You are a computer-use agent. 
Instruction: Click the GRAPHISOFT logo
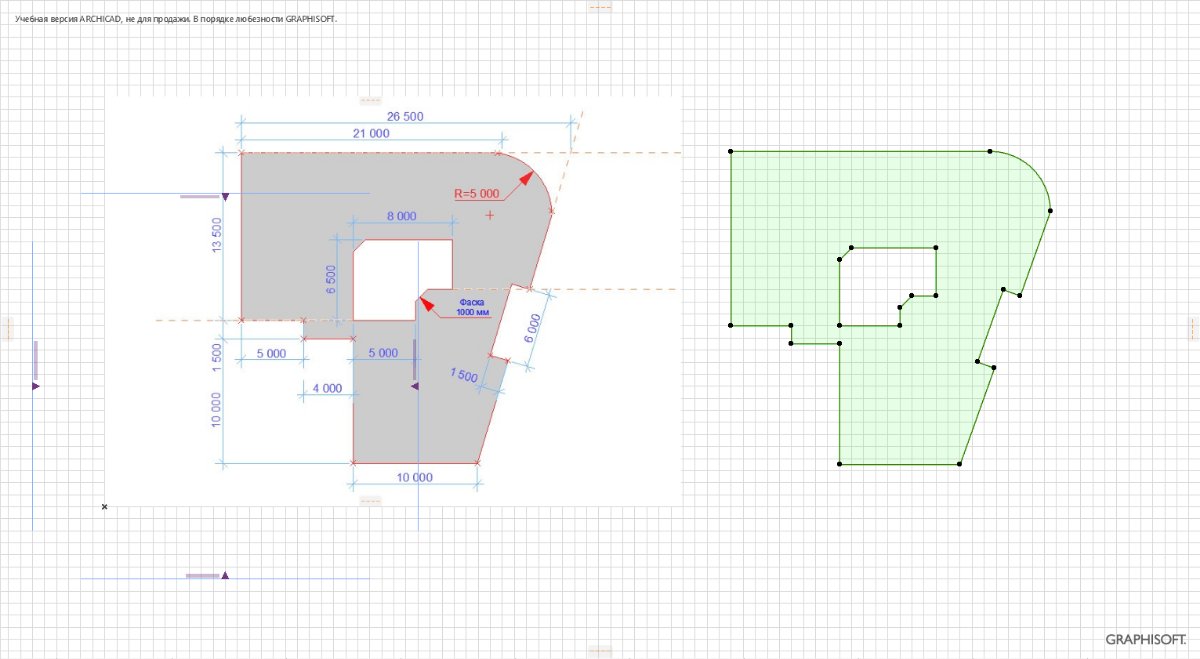click(x=1146, y=639)
